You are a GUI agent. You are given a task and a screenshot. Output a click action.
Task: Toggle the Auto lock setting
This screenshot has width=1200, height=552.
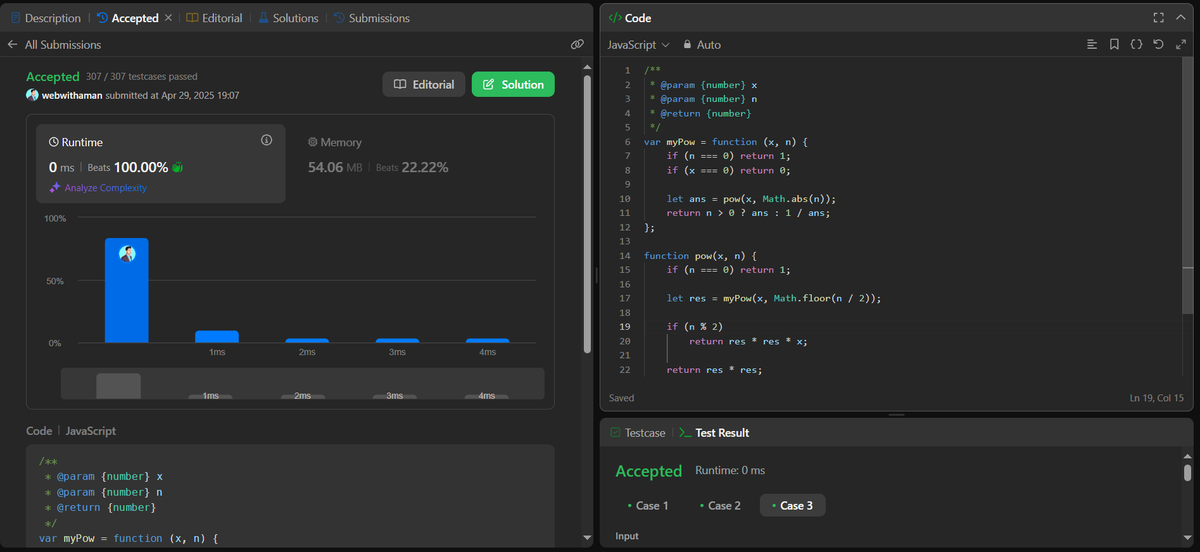point(701,45)
